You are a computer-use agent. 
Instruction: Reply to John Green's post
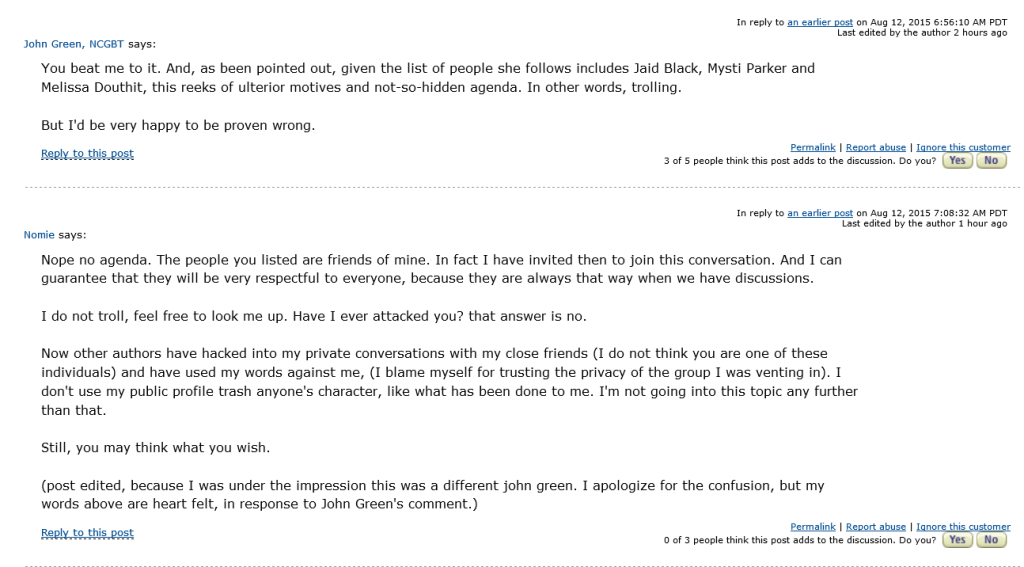(87, 154)
